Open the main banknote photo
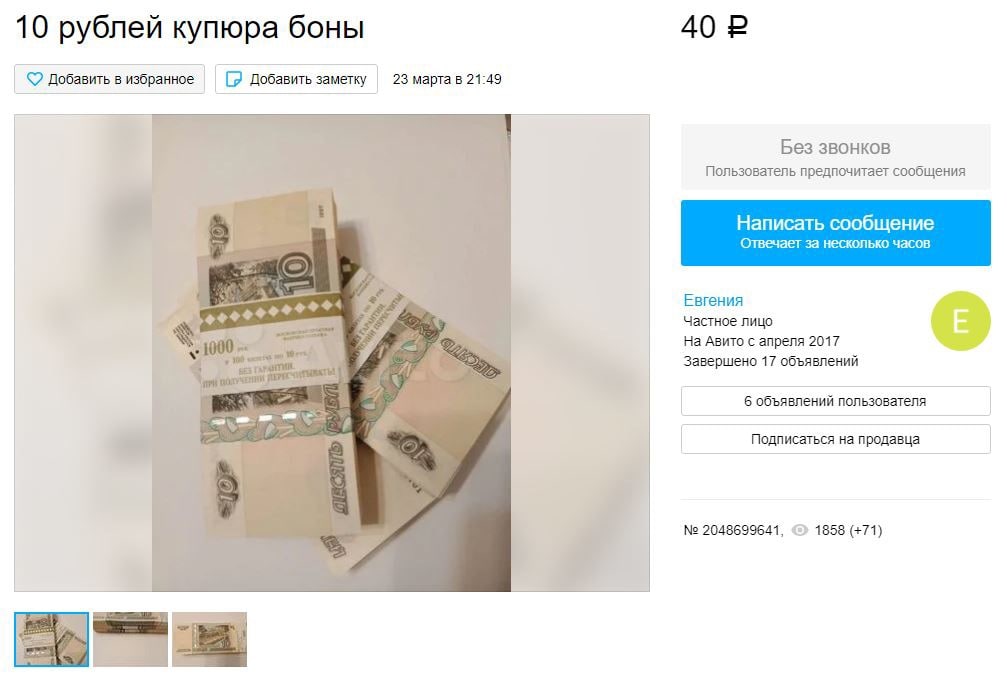Image resolution: width=1007 pixels, height=683 pixels. pyautogui.click(x=331, y=353)
